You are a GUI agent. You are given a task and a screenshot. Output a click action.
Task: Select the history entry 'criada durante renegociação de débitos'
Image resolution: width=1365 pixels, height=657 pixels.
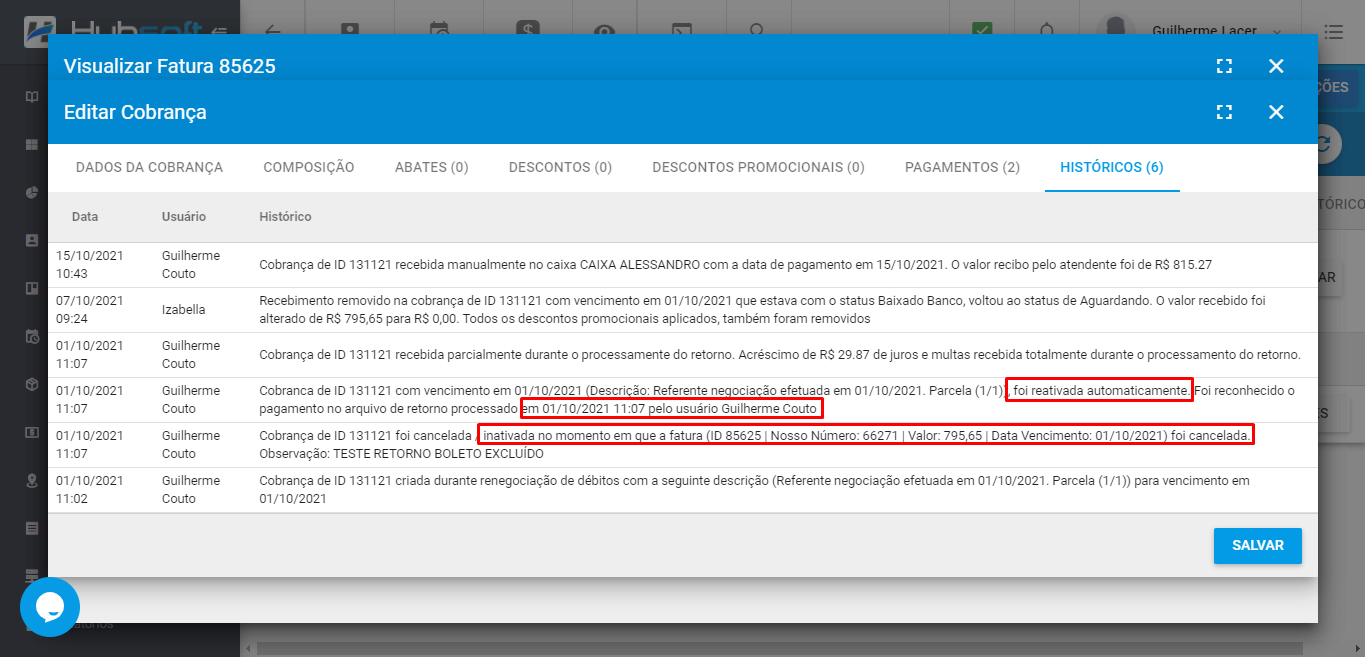coord(754,490)
